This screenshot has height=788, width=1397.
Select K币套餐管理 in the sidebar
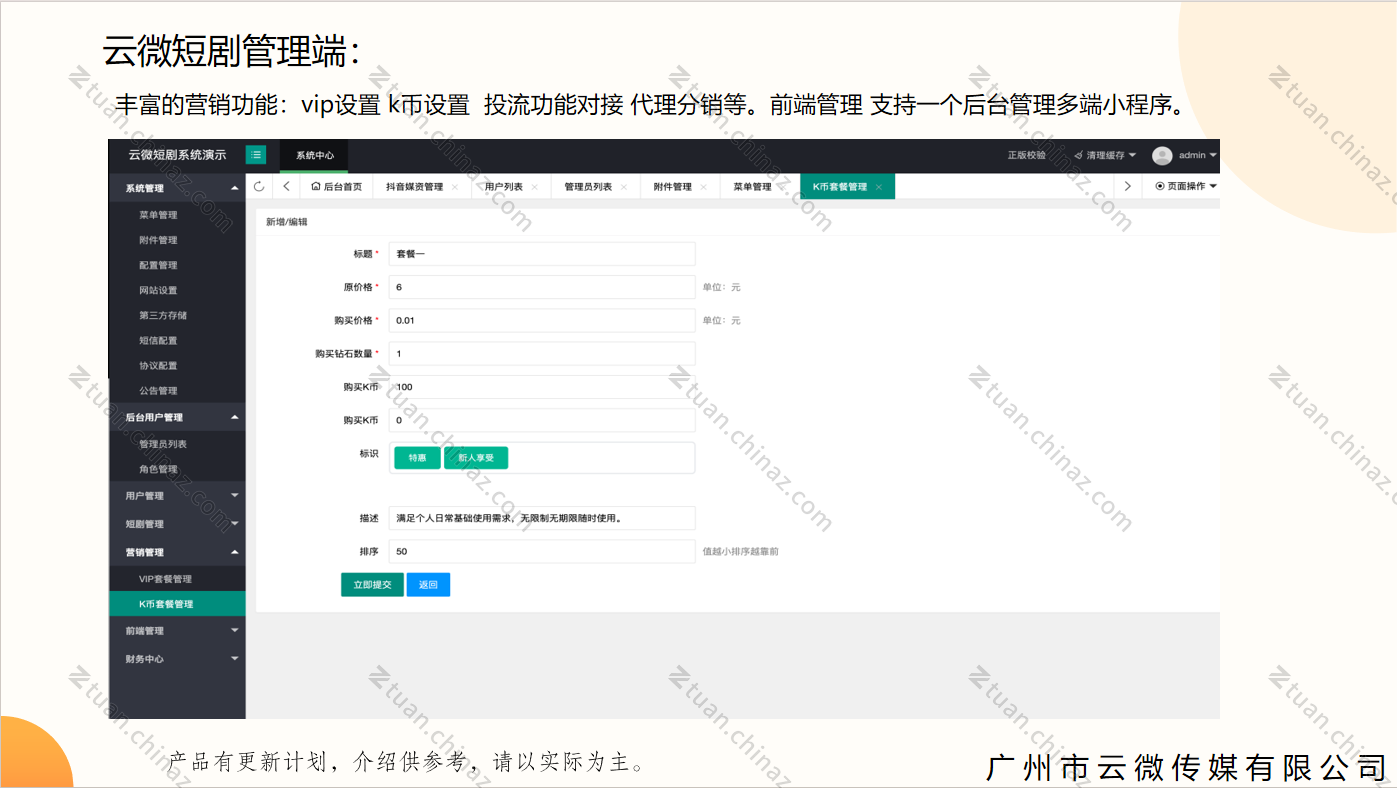coord(177,604)
